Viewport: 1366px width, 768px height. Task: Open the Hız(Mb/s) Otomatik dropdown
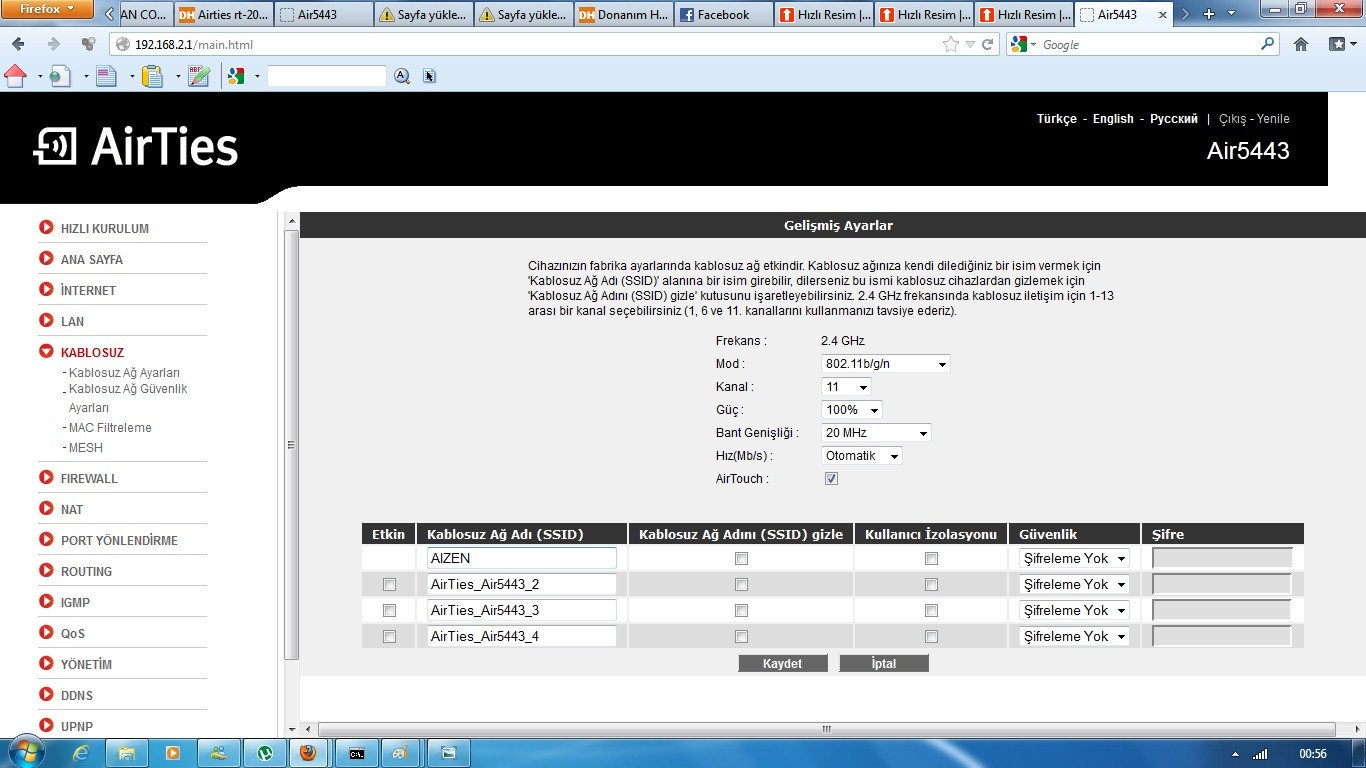click(x=861, y=456)
